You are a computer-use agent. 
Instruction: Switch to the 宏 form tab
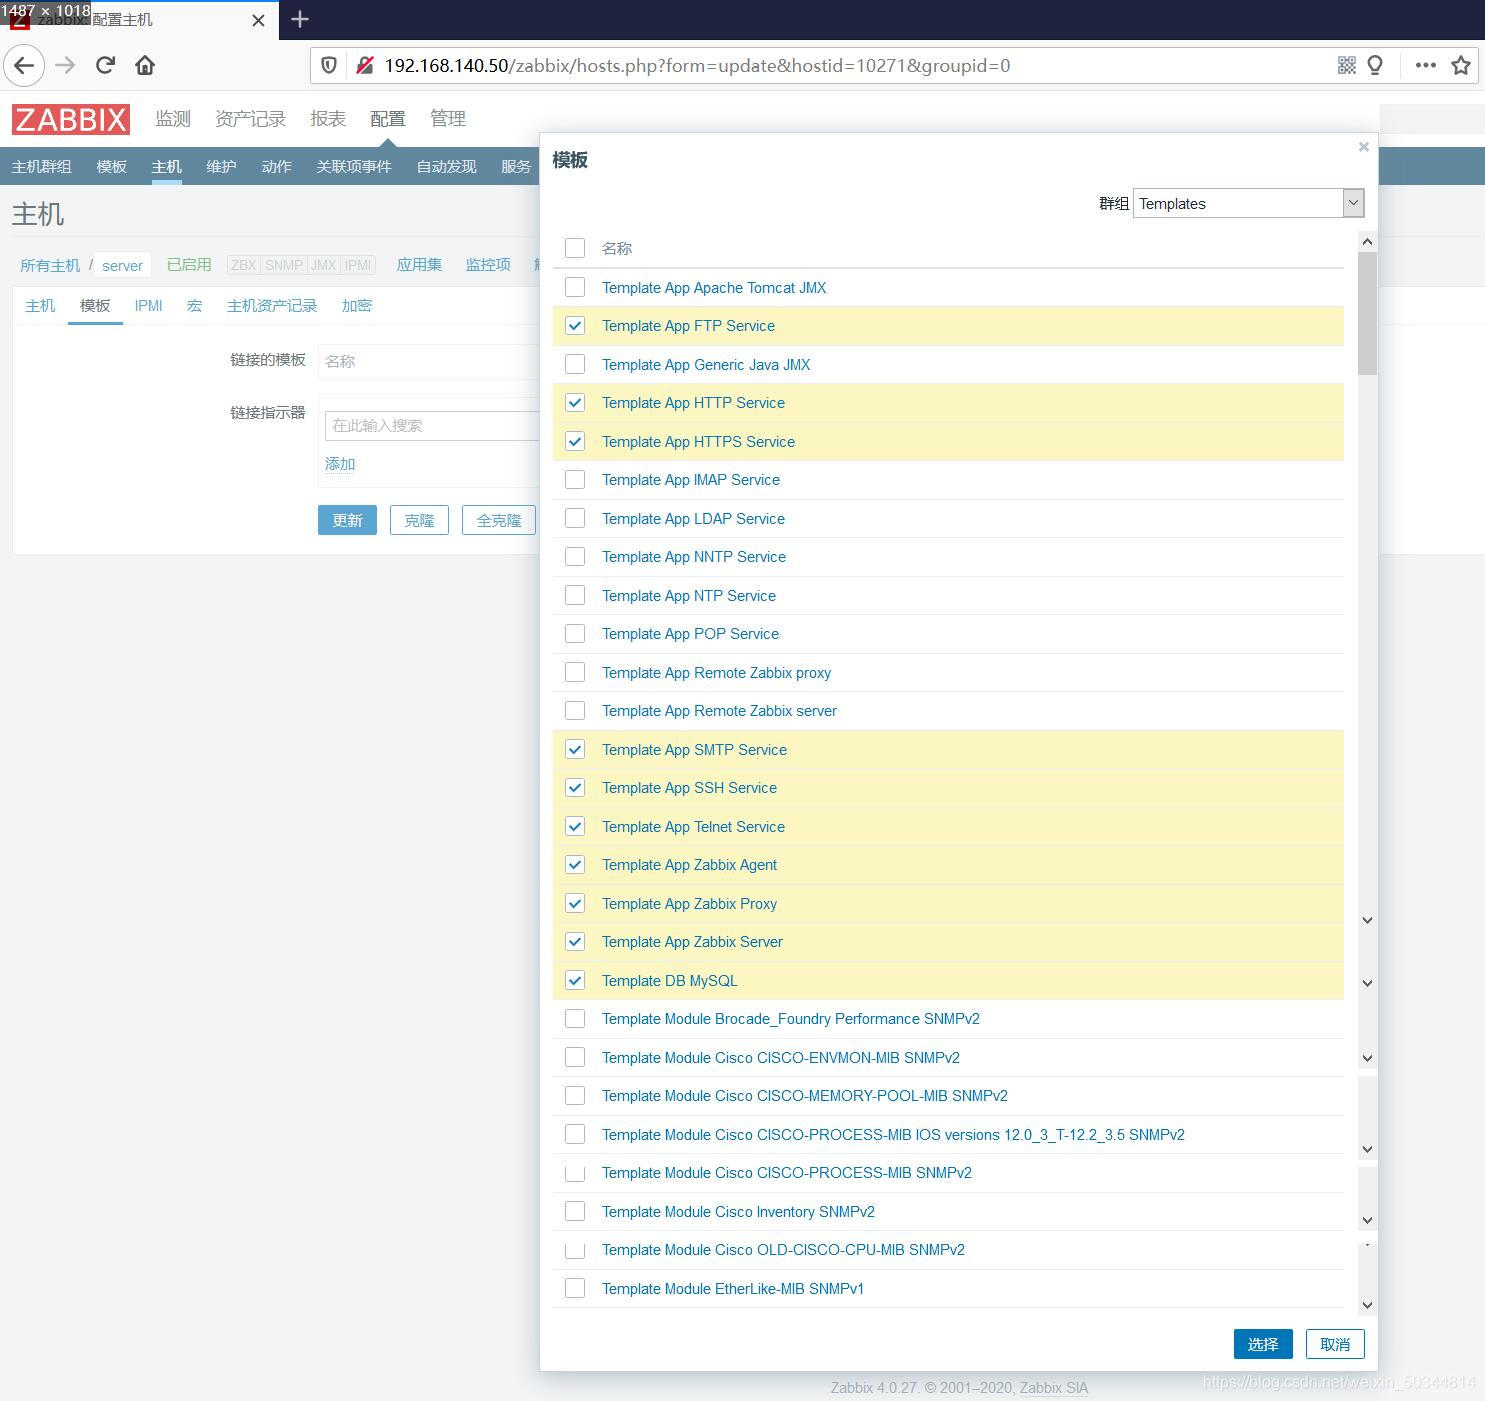(194, 306)
